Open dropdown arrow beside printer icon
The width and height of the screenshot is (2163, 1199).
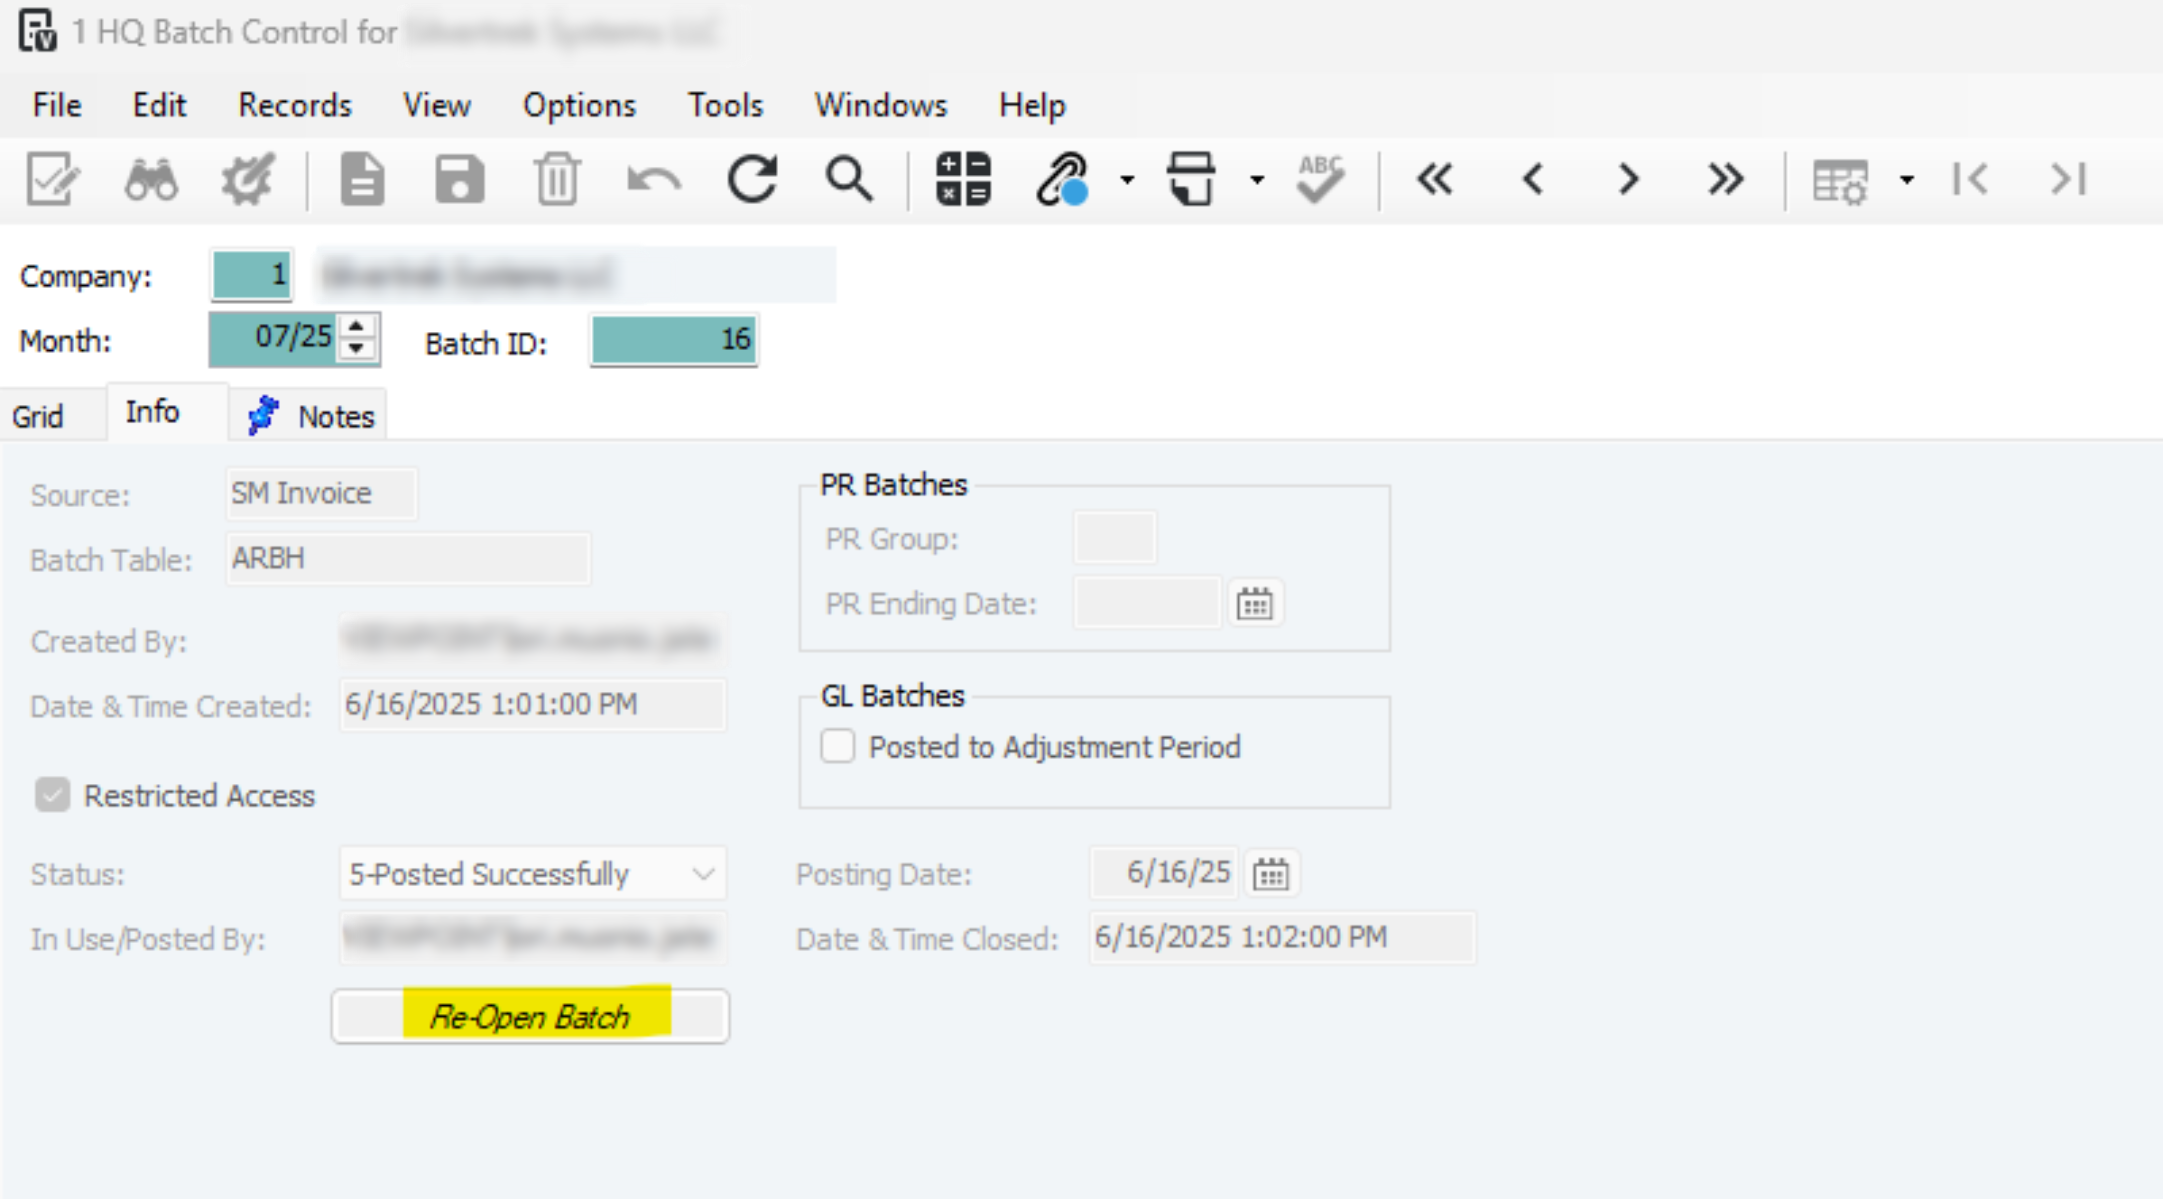[x=1257, y=181]
